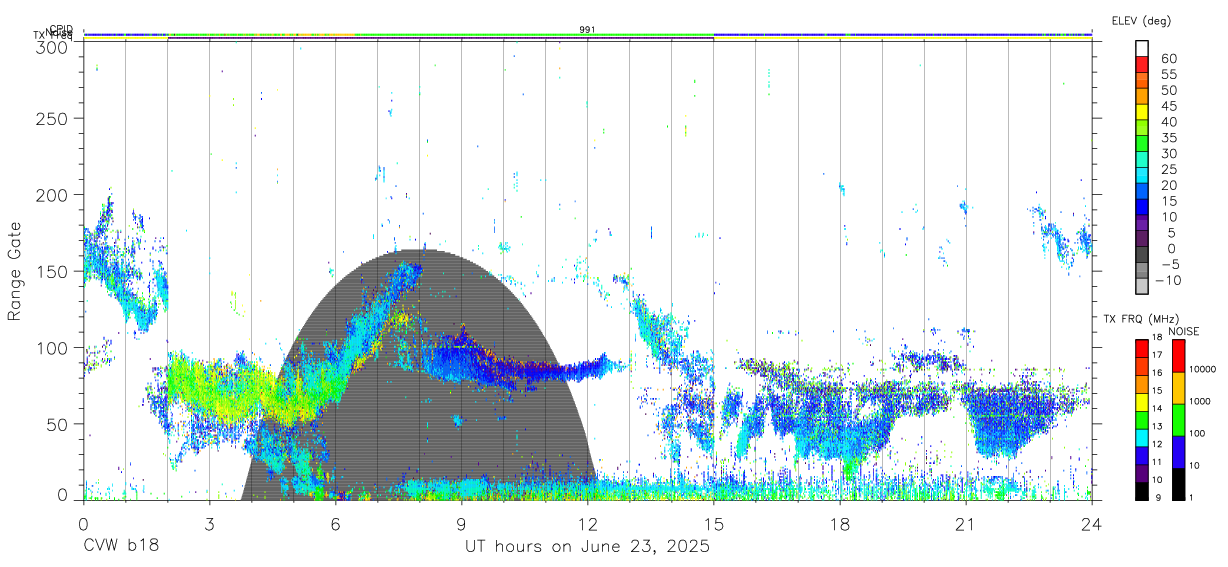The image size is (1228, 567).
Task: Click the 100 tick on Range Gate axis
Action: click(52, 347)
